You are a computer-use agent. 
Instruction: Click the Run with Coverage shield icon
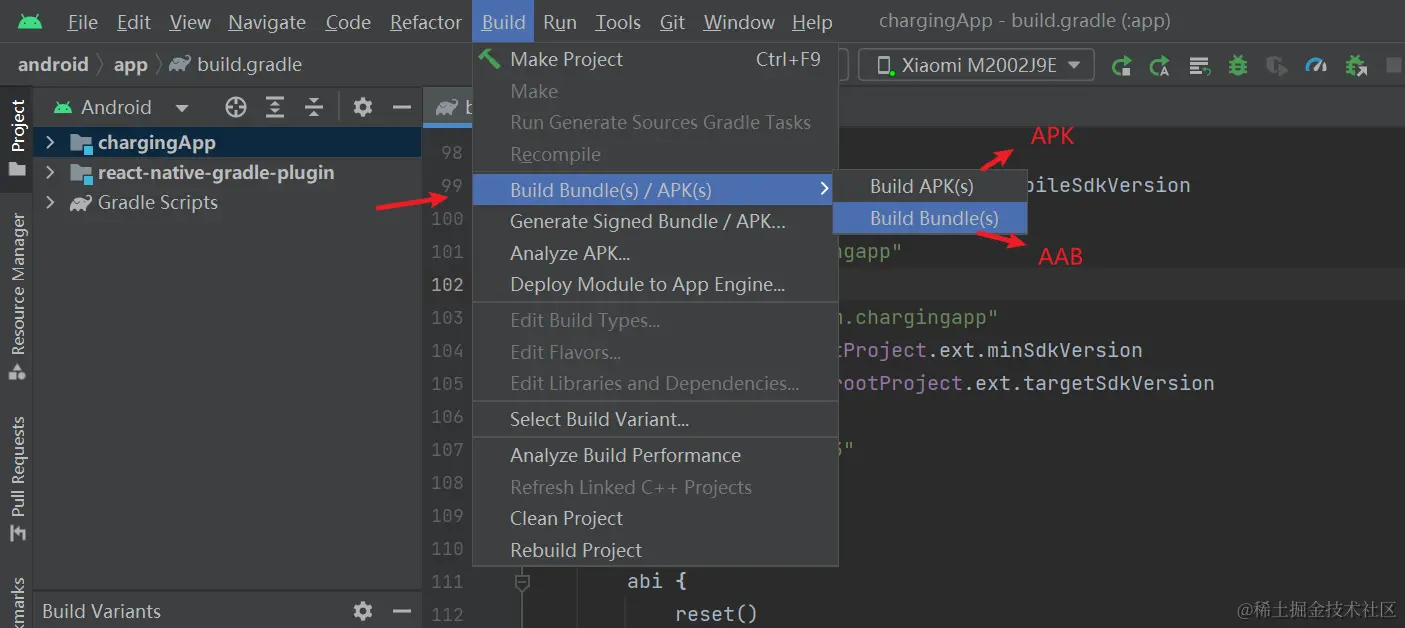coord(1276,66)
